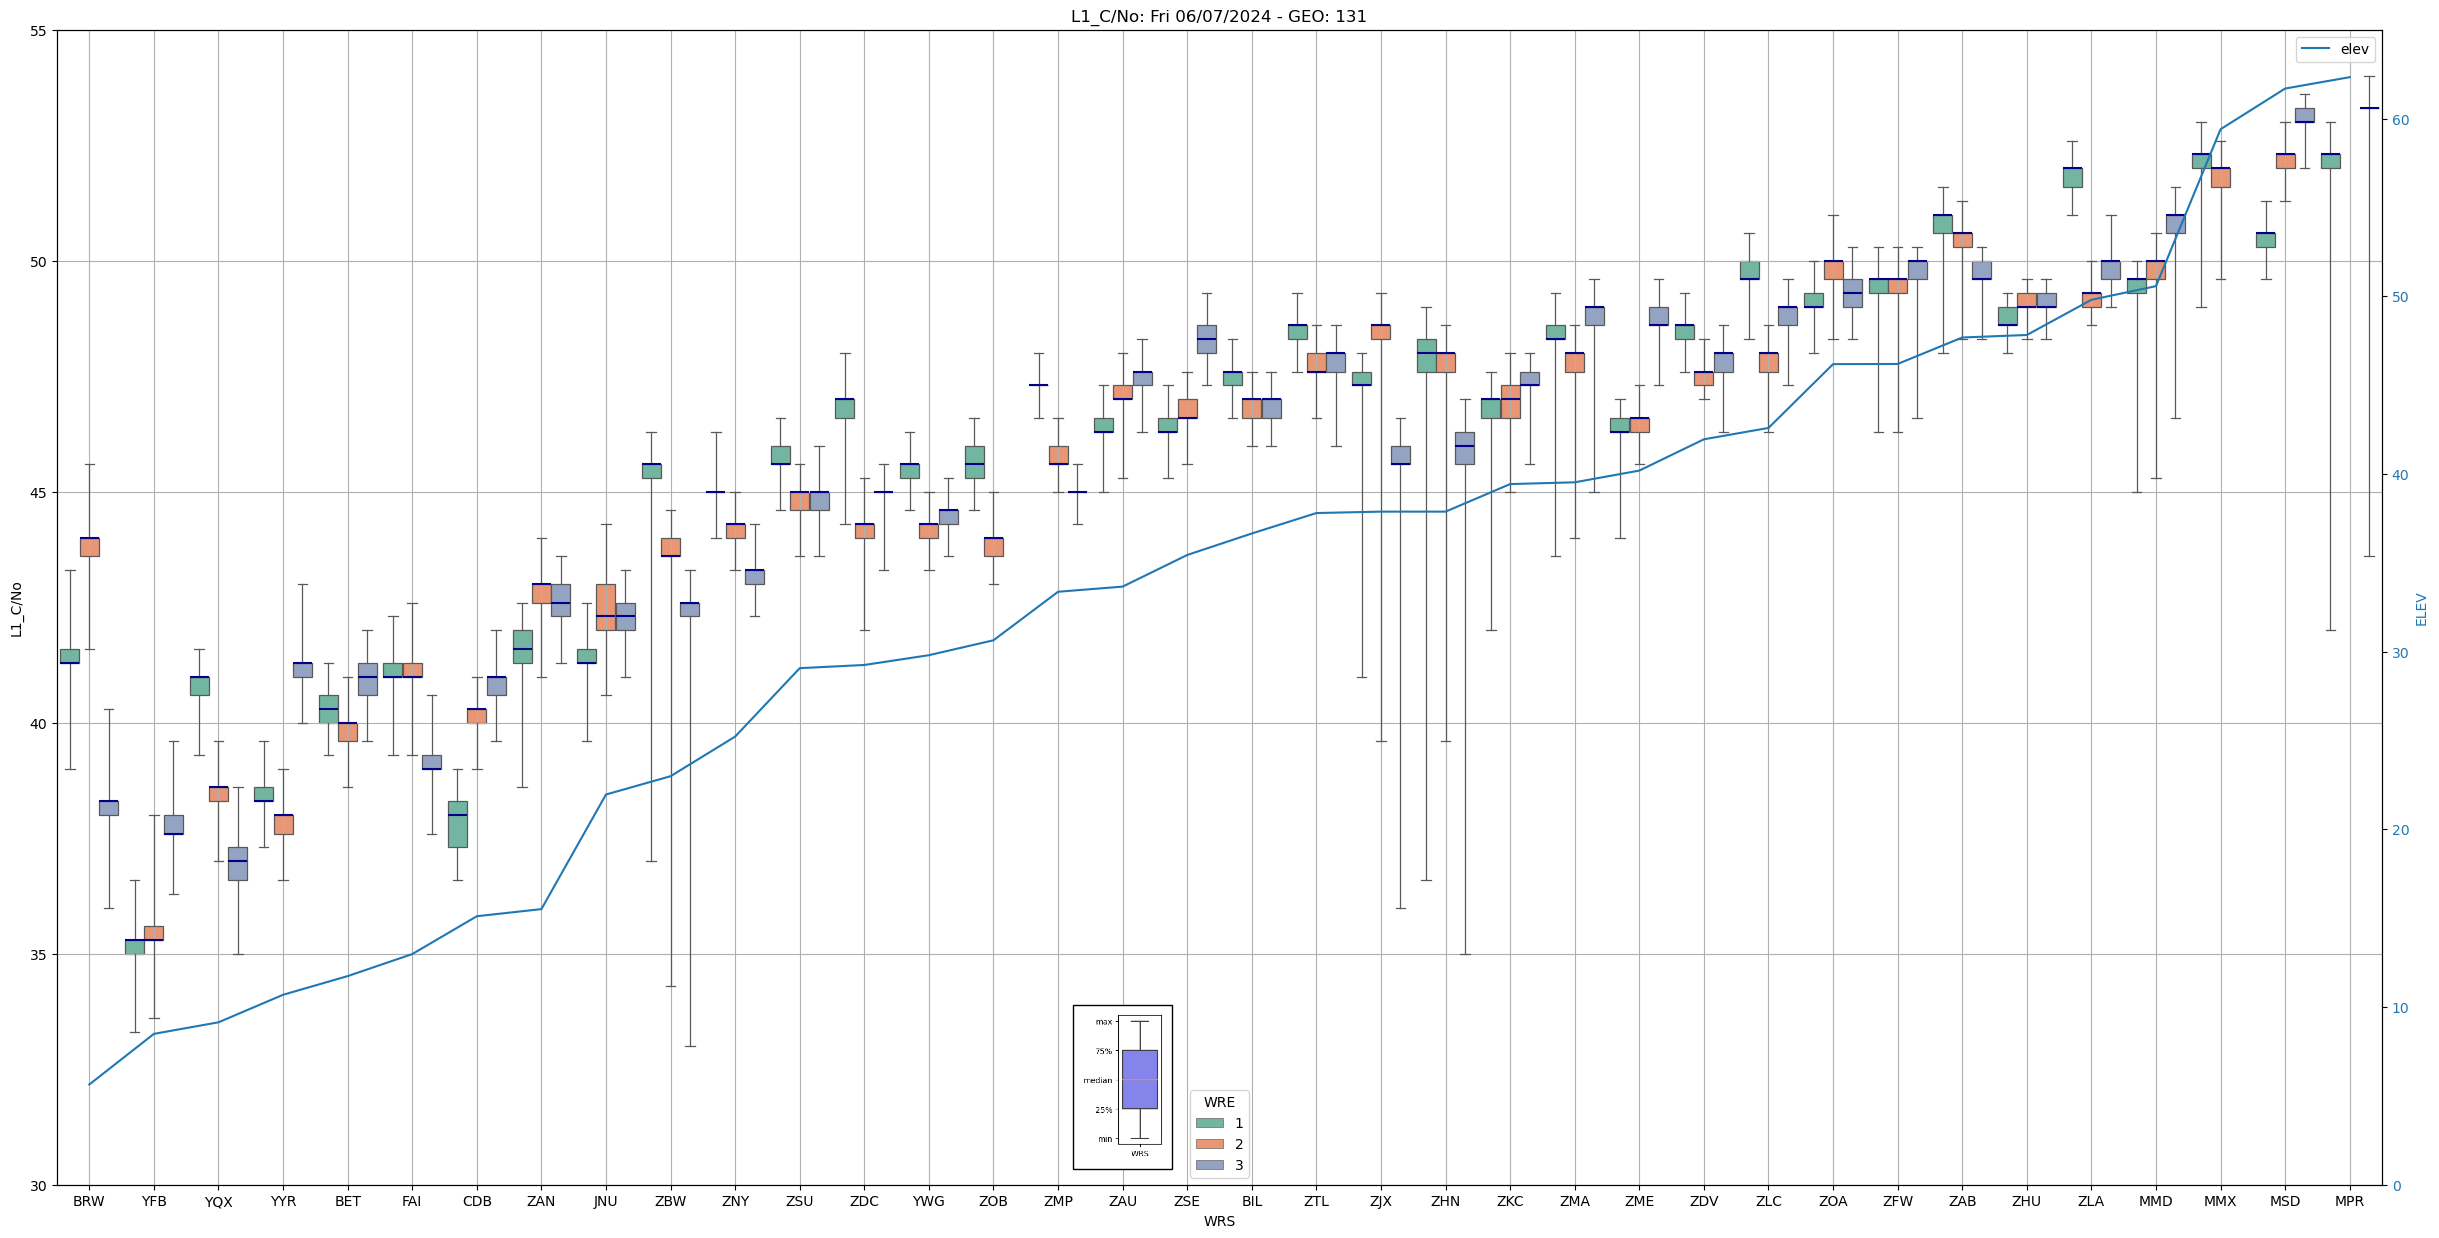Click the 30 tick on right axis

tap(2400, 653)
